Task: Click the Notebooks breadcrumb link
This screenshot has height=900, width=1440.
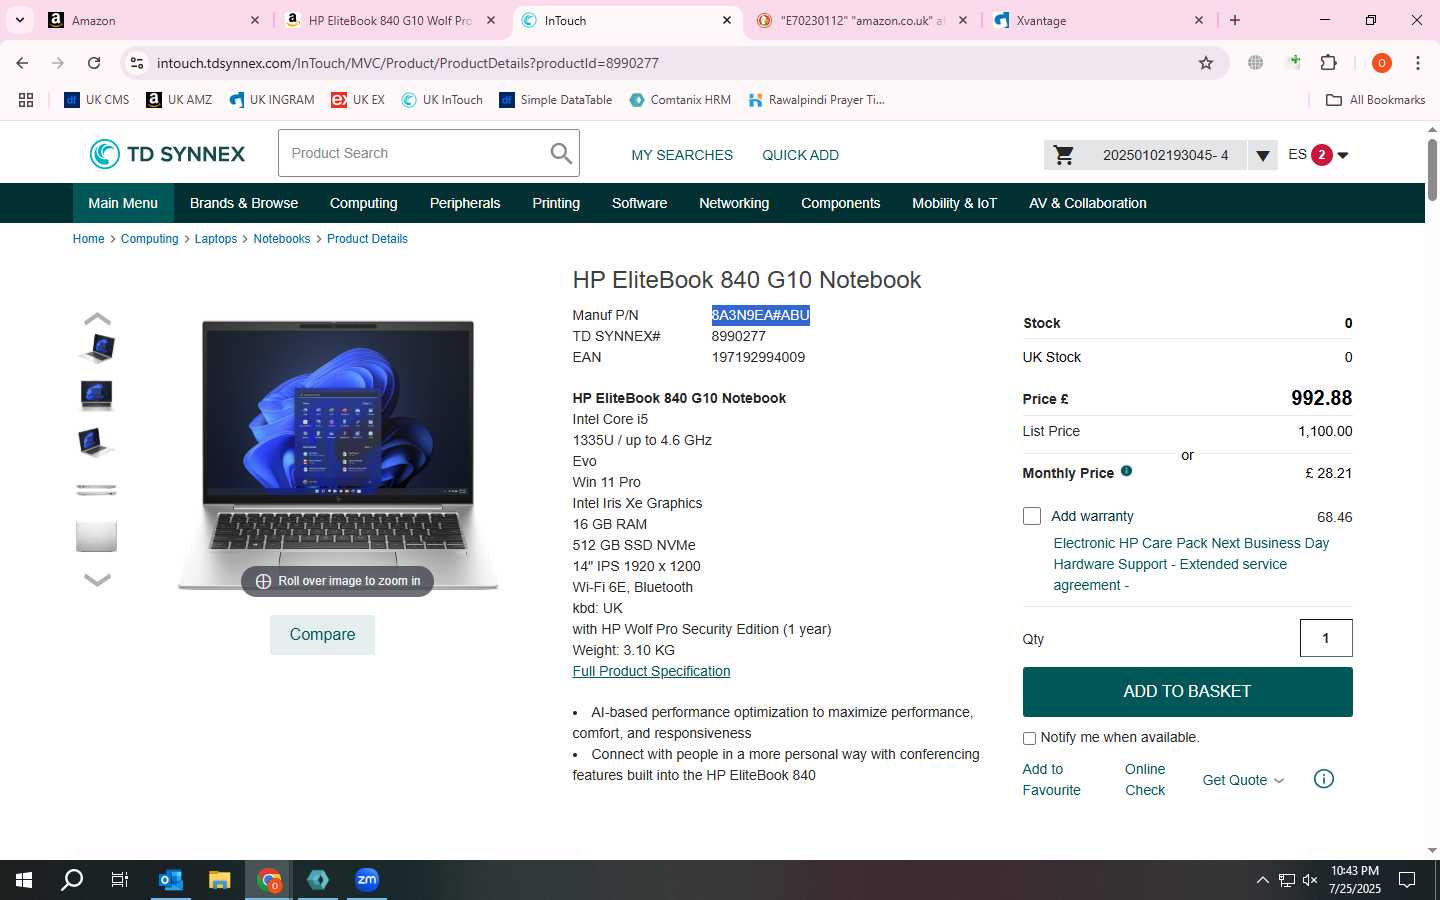Action: pos(282,239)
